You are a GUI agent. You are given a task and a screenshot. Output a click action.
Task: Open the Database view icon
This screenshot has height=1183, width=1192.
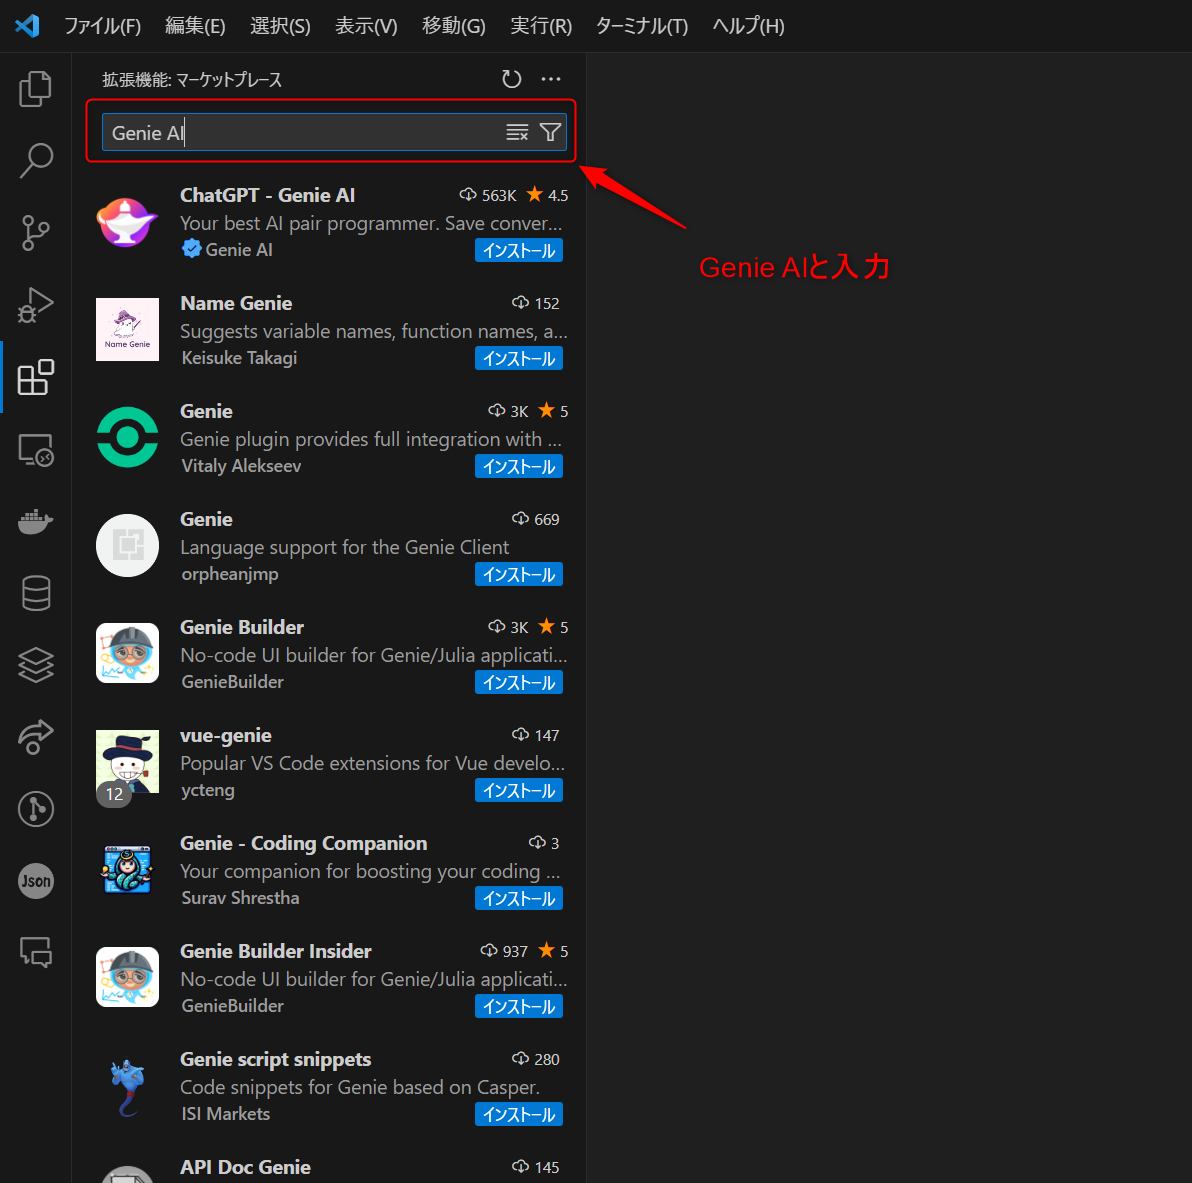[x=35, y=593]
